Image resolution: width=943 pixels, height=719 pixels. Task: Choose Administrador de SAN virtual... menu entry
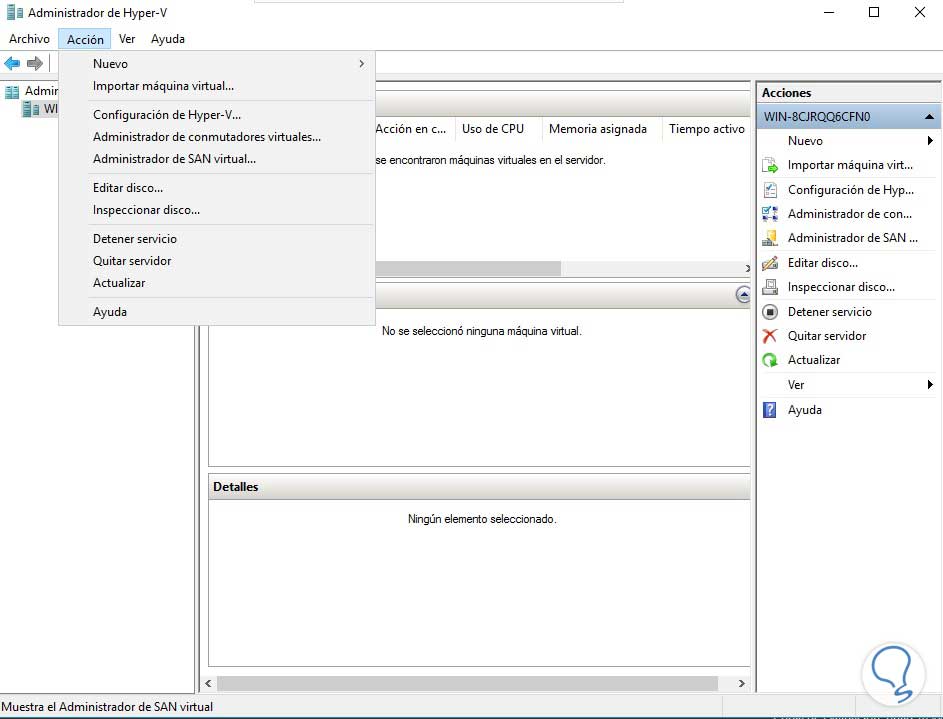click(x=217, y=159)
